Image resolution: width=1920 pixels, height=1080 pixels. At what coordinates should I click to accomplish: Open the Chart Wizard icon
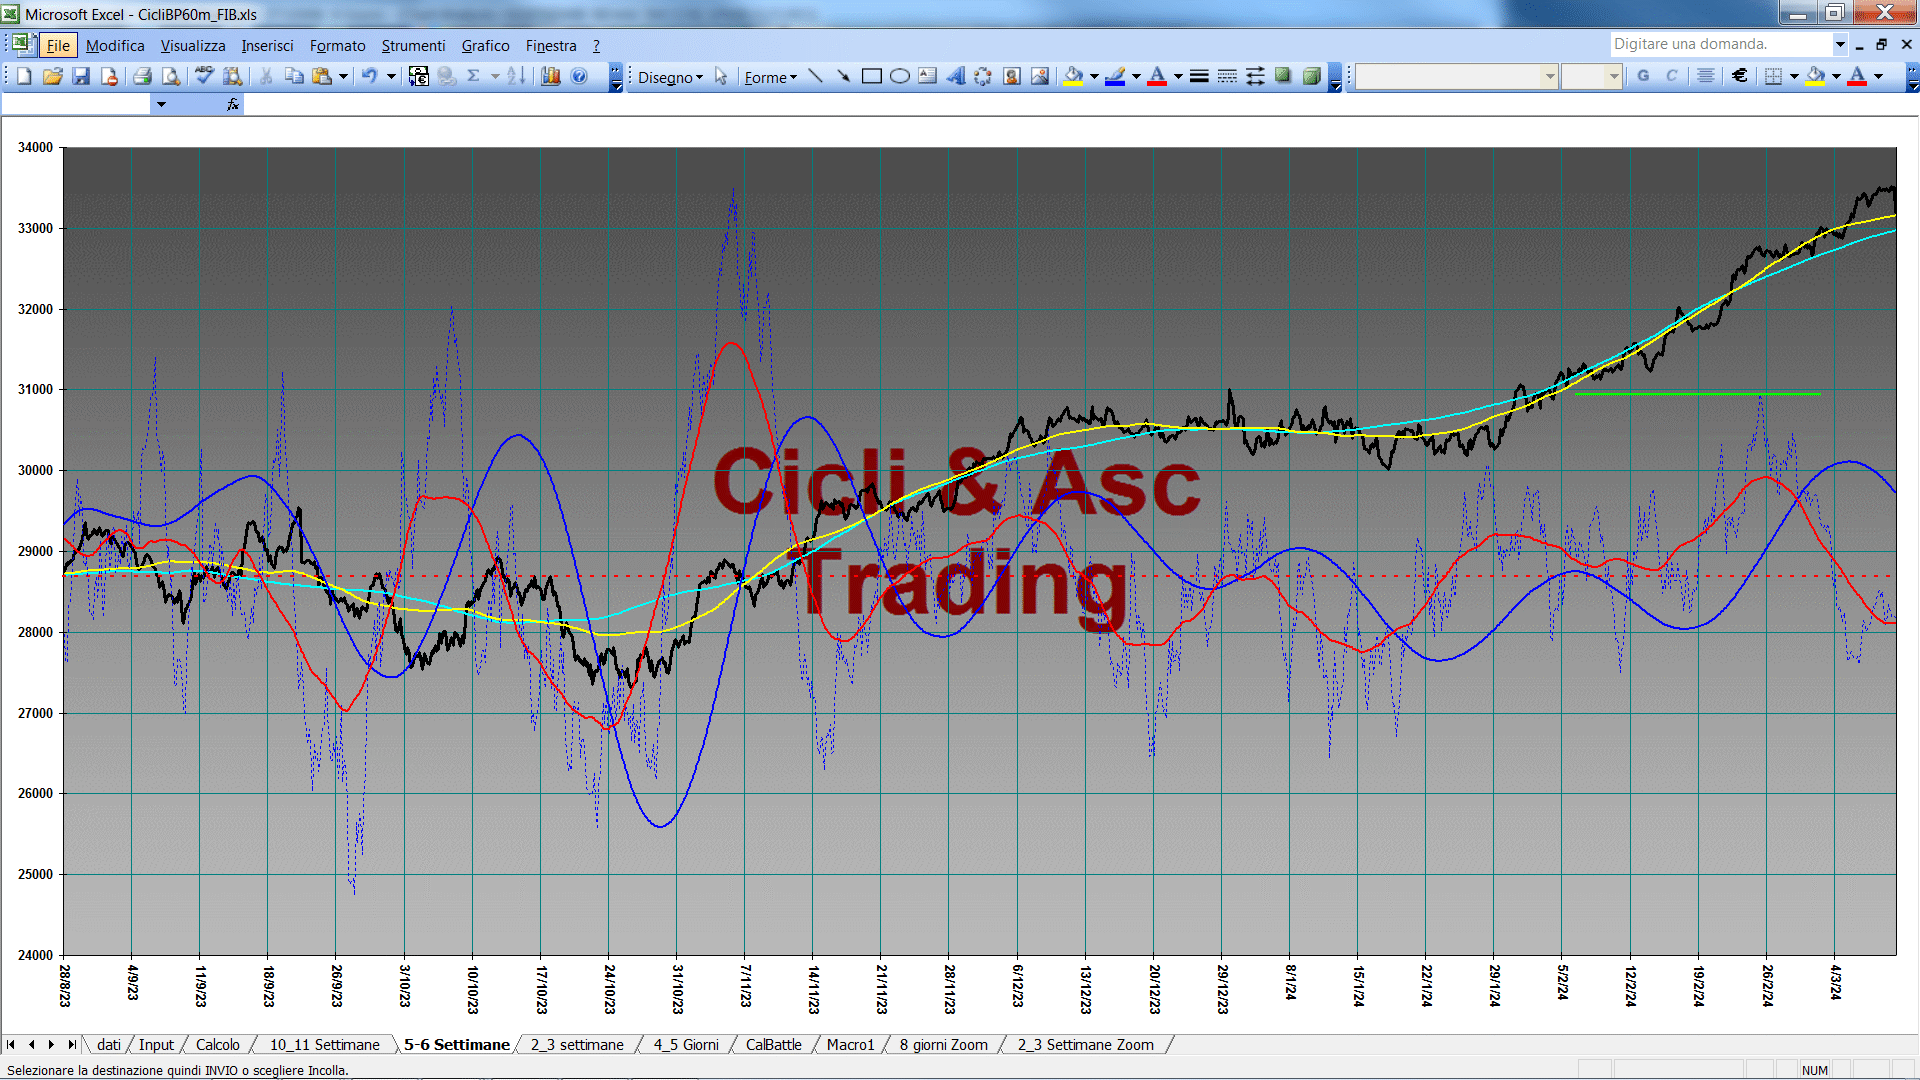click(x=550, y=76)
